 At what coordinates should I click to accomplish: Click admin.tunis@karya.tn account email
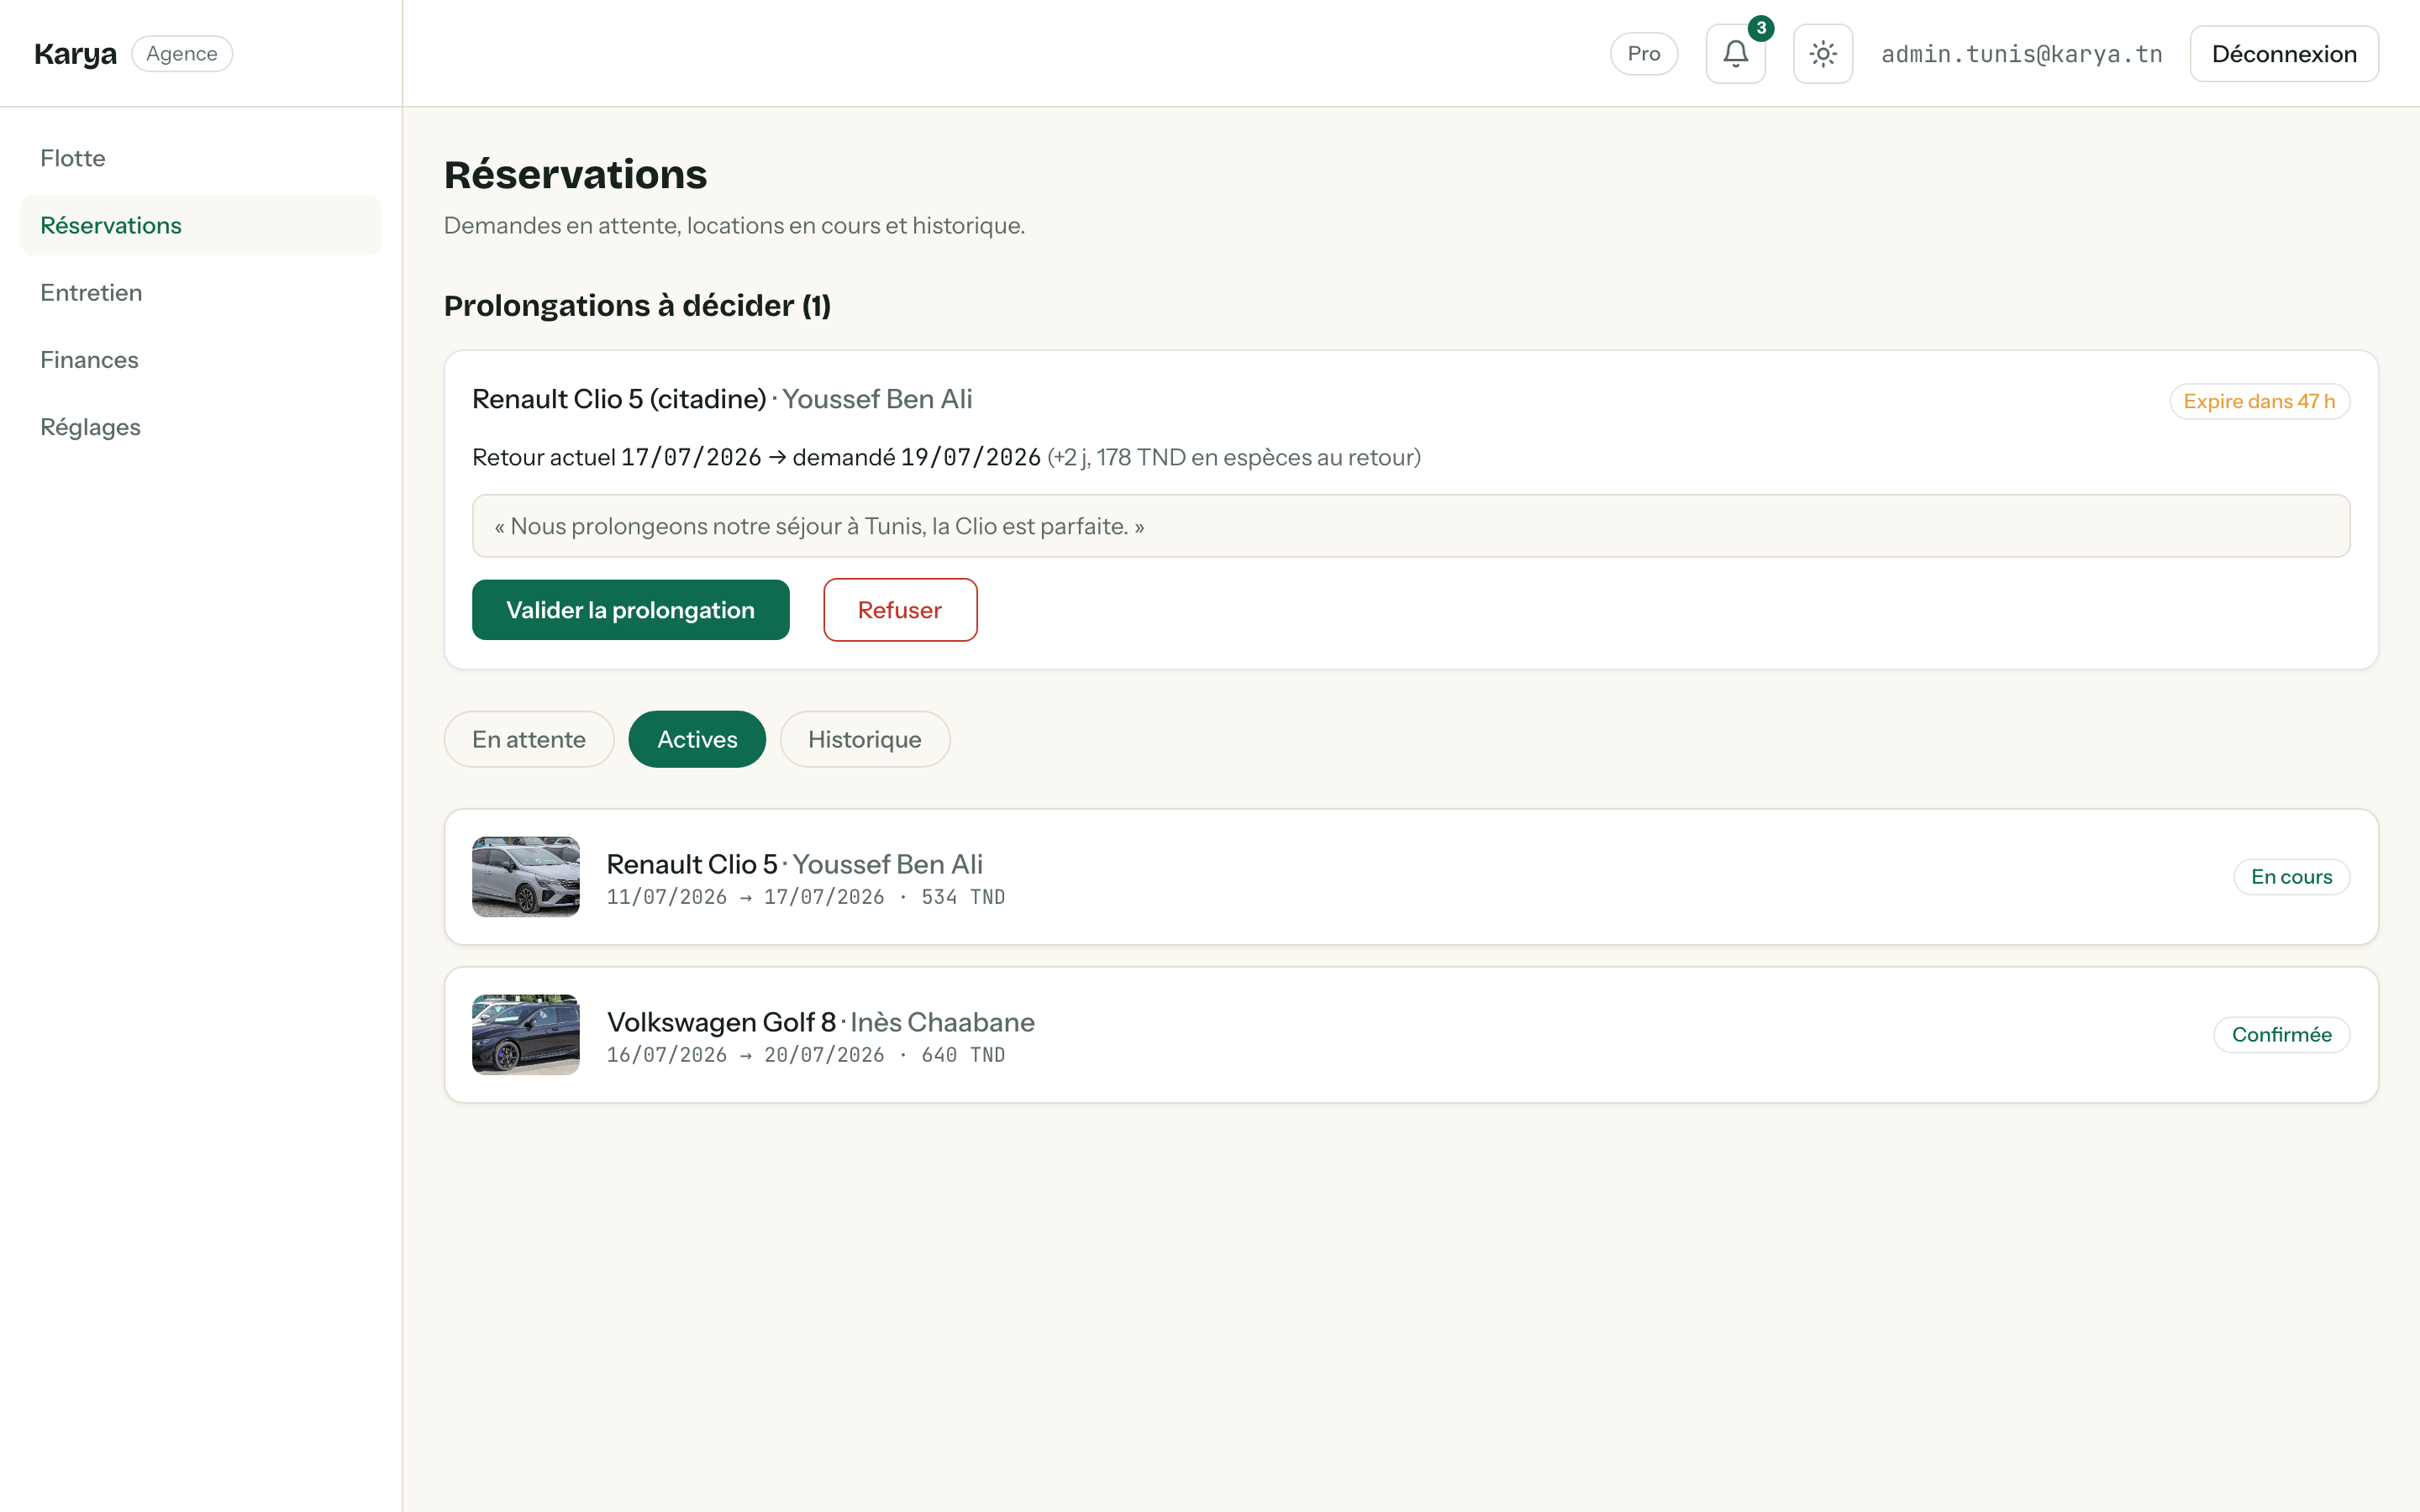coord(2021,54)
